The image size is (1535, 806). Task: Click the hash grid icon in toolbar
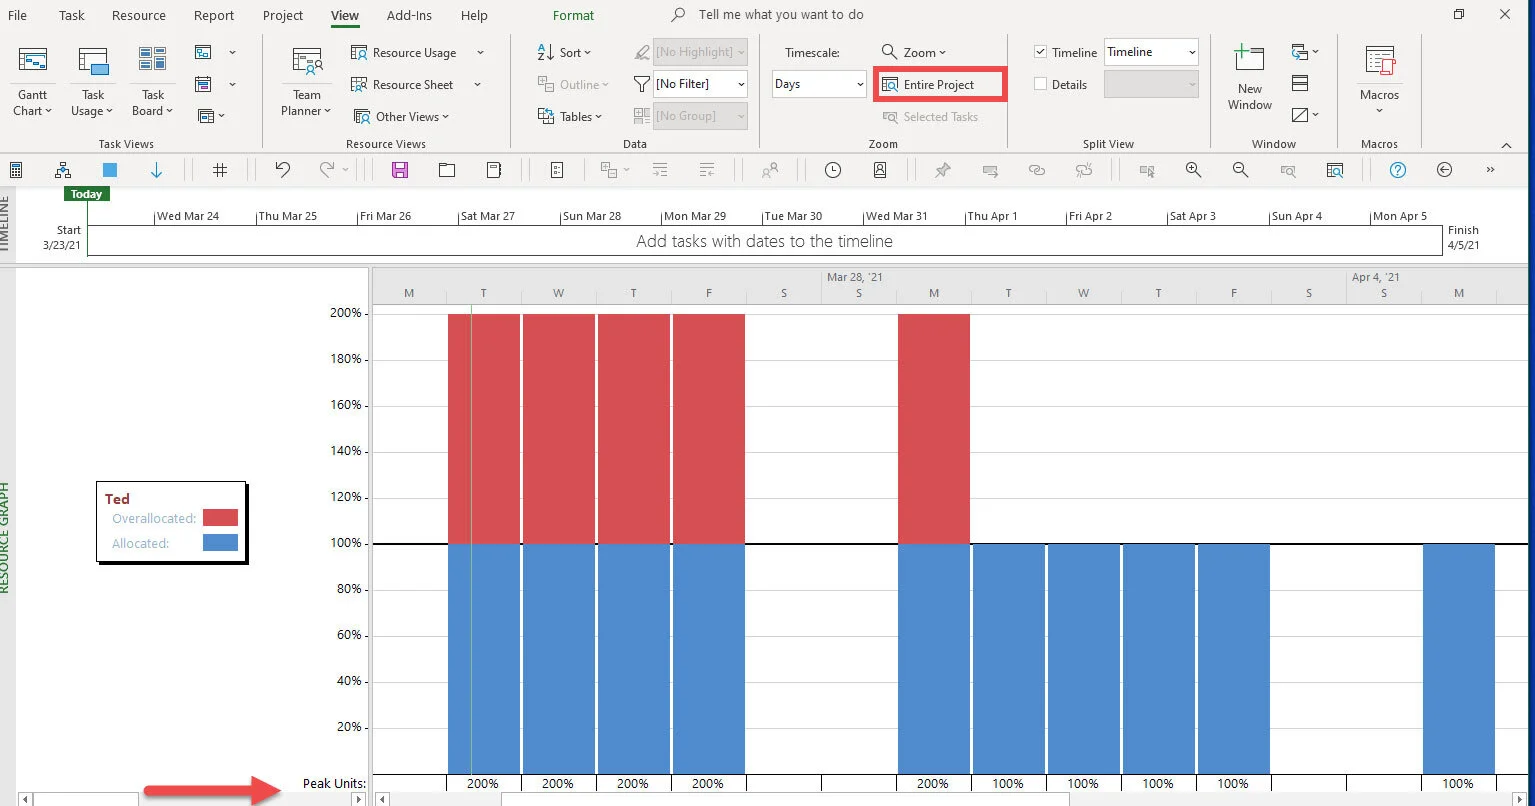coord(220,170)
